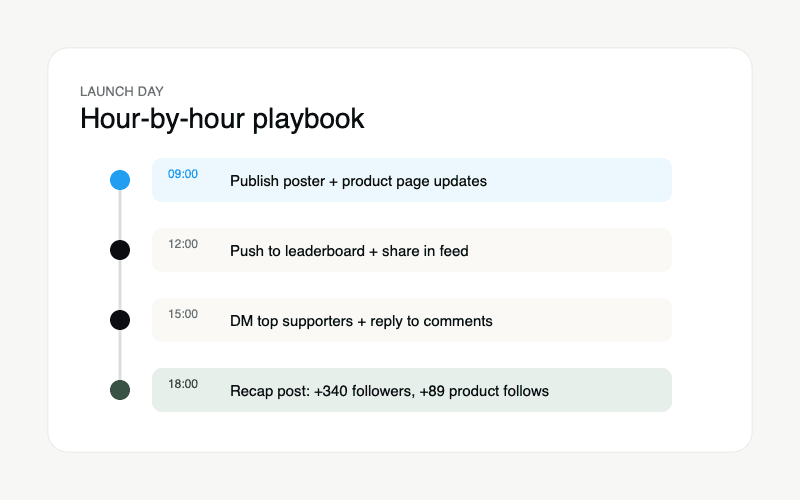Click the green 18:00 timeline dot
The image size is (800, 500).
click(120, 390)
